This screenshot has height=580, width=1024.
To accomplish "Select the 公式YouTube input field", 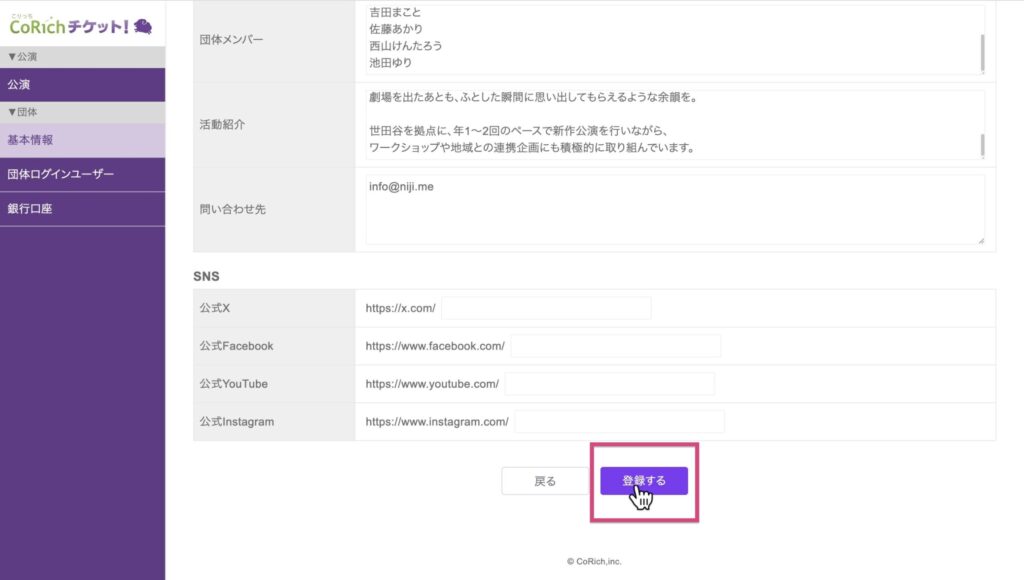I will click(x=609, y=384).
